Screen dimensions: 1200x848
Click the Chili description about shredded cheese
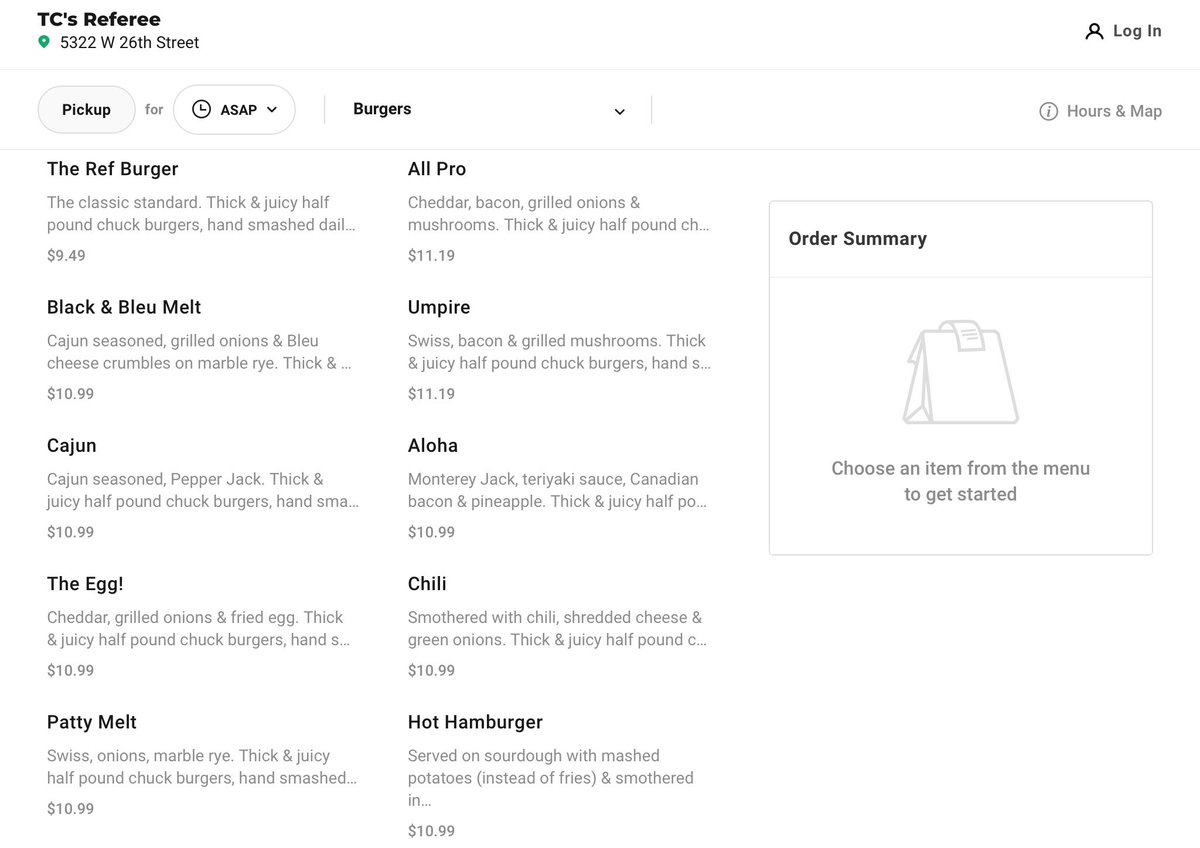557,629
